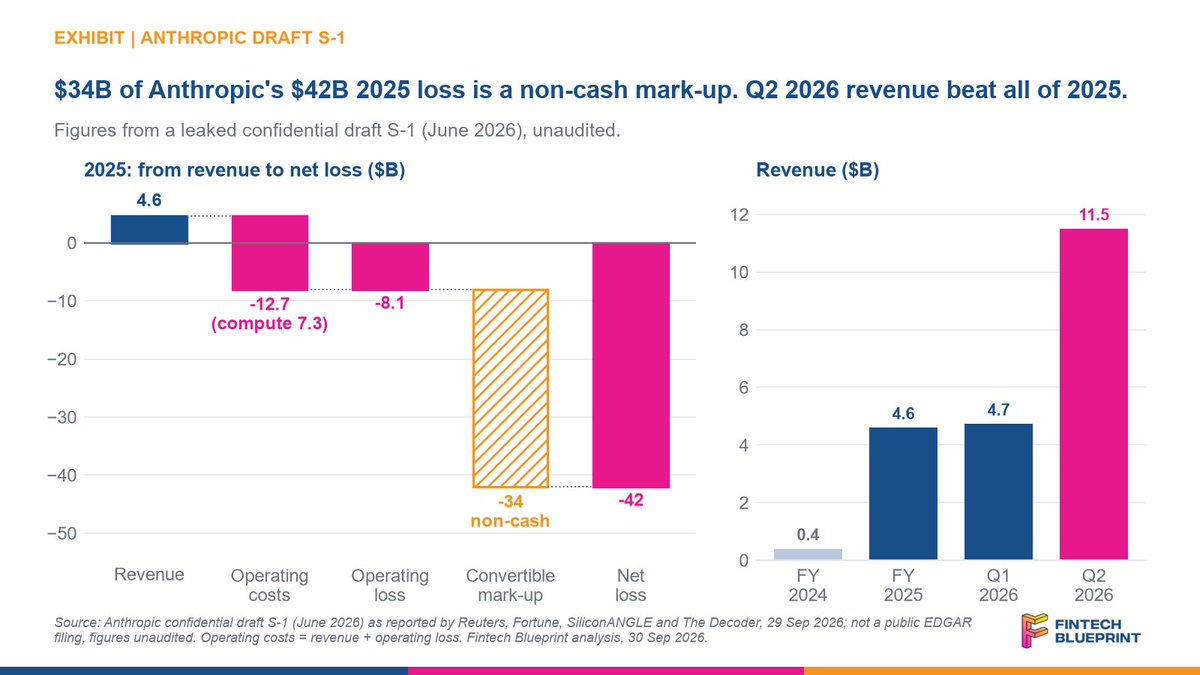Image resolution: width=1200 pixels, height=675 pixels.
Task: Click the 'non-cash' orange annotation
Action: click(510, 521)
